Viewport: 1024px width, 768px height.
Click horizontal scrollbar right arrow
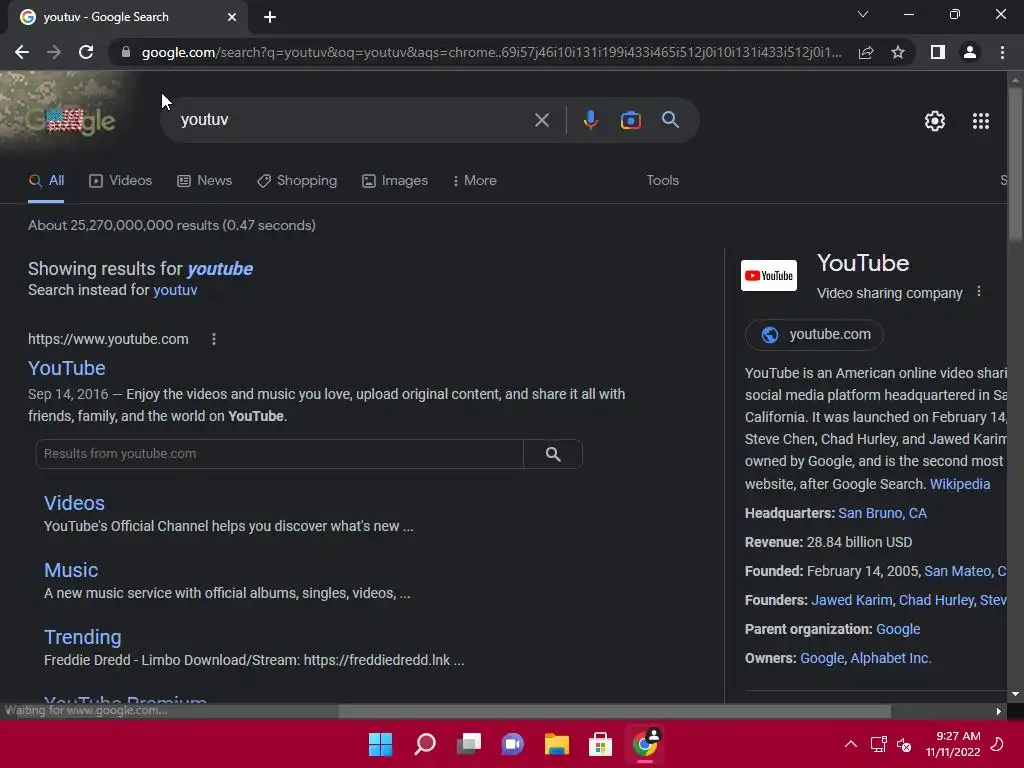click(999, 711)
